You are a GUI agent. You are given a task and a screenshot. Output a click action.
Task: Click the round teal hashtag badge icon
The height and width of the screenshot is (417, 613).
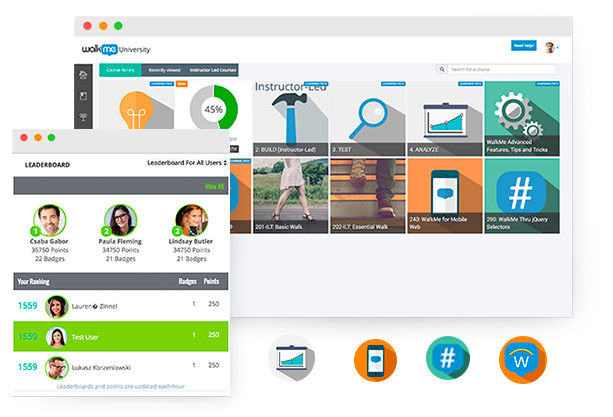point(448,358)
